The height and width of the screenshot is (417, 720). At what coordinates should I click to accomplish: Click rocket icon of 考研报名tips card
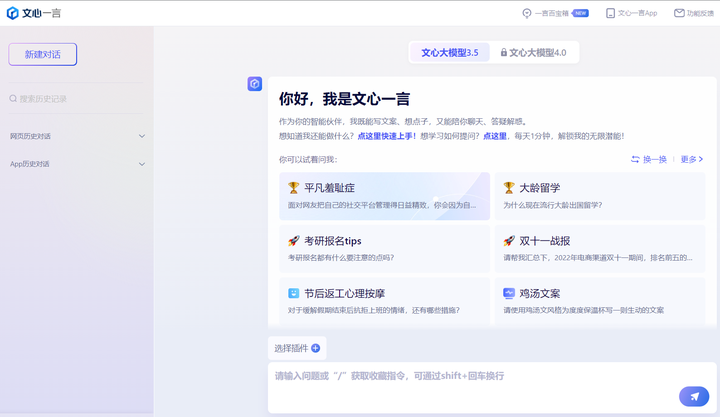(x=293, y=241)
